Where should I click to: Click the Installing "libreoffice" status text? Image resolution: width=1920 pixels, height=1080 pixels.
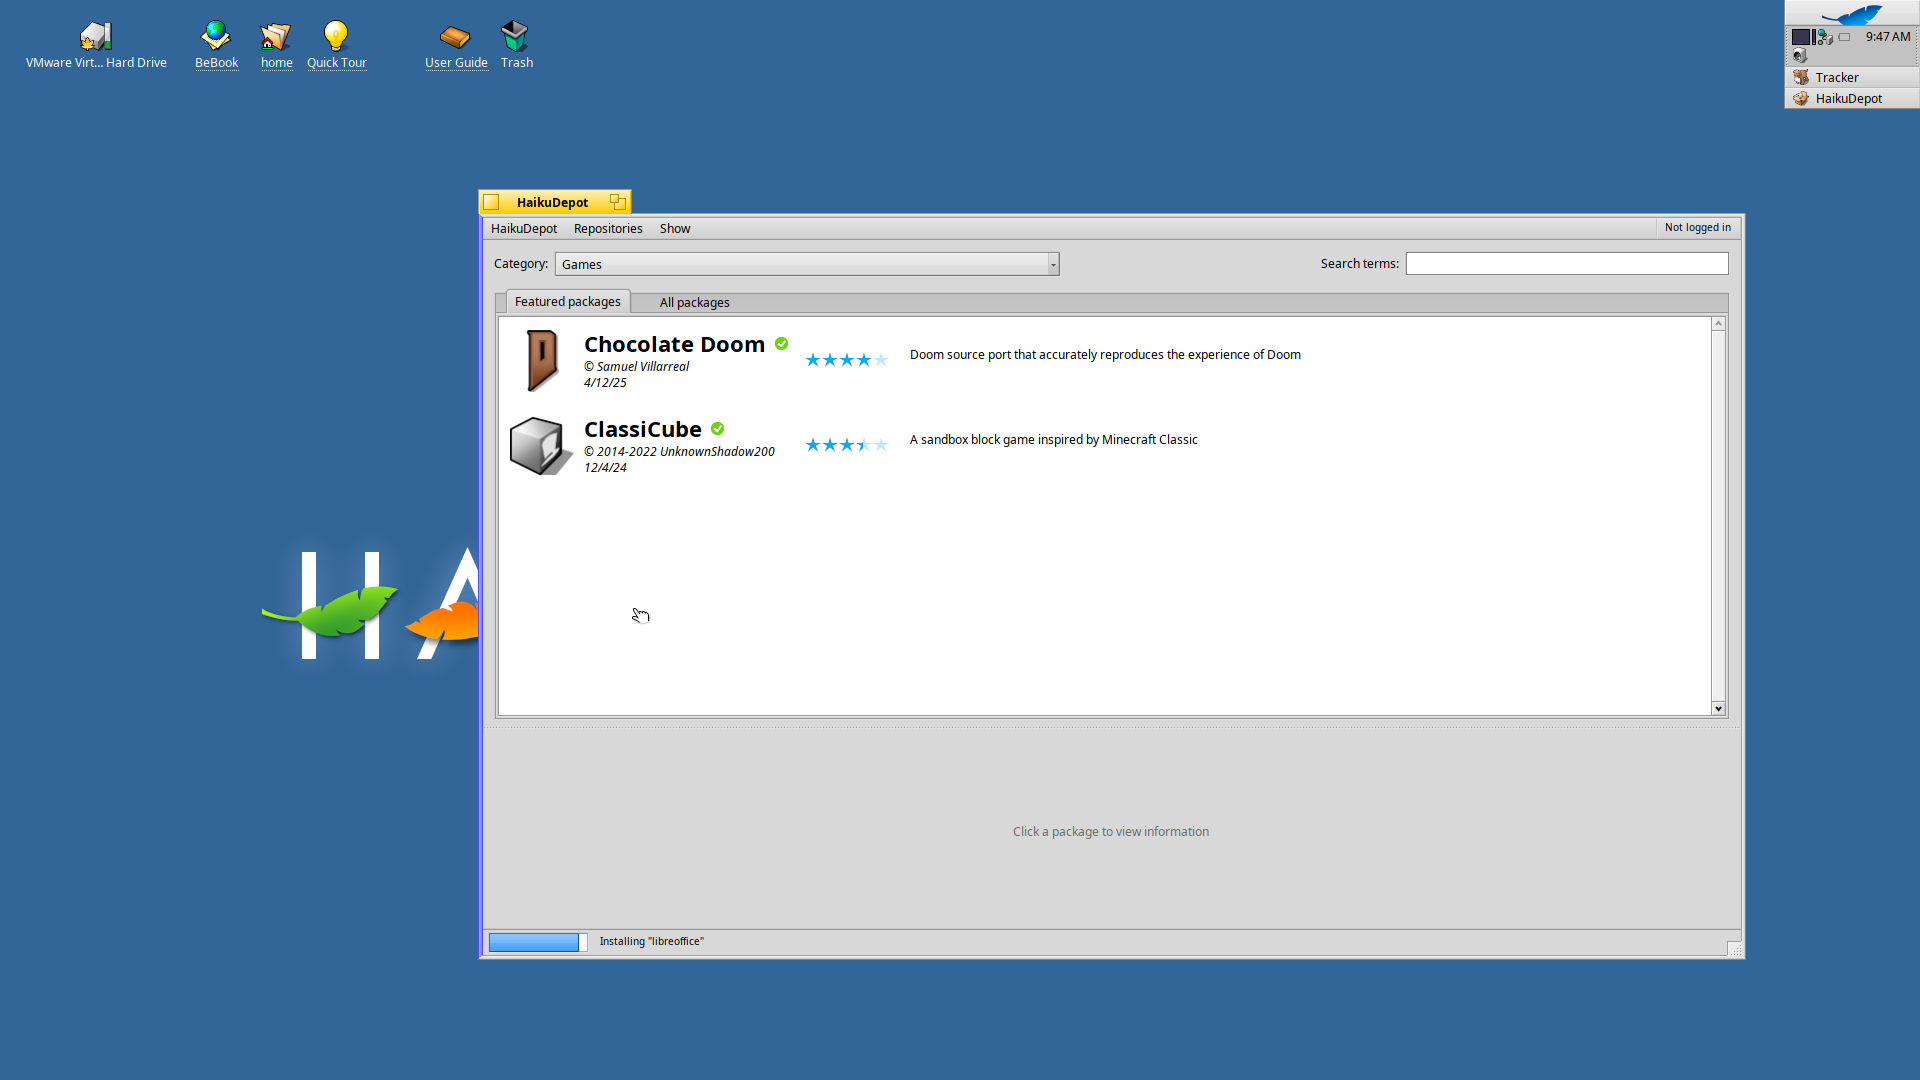(652, 942)
